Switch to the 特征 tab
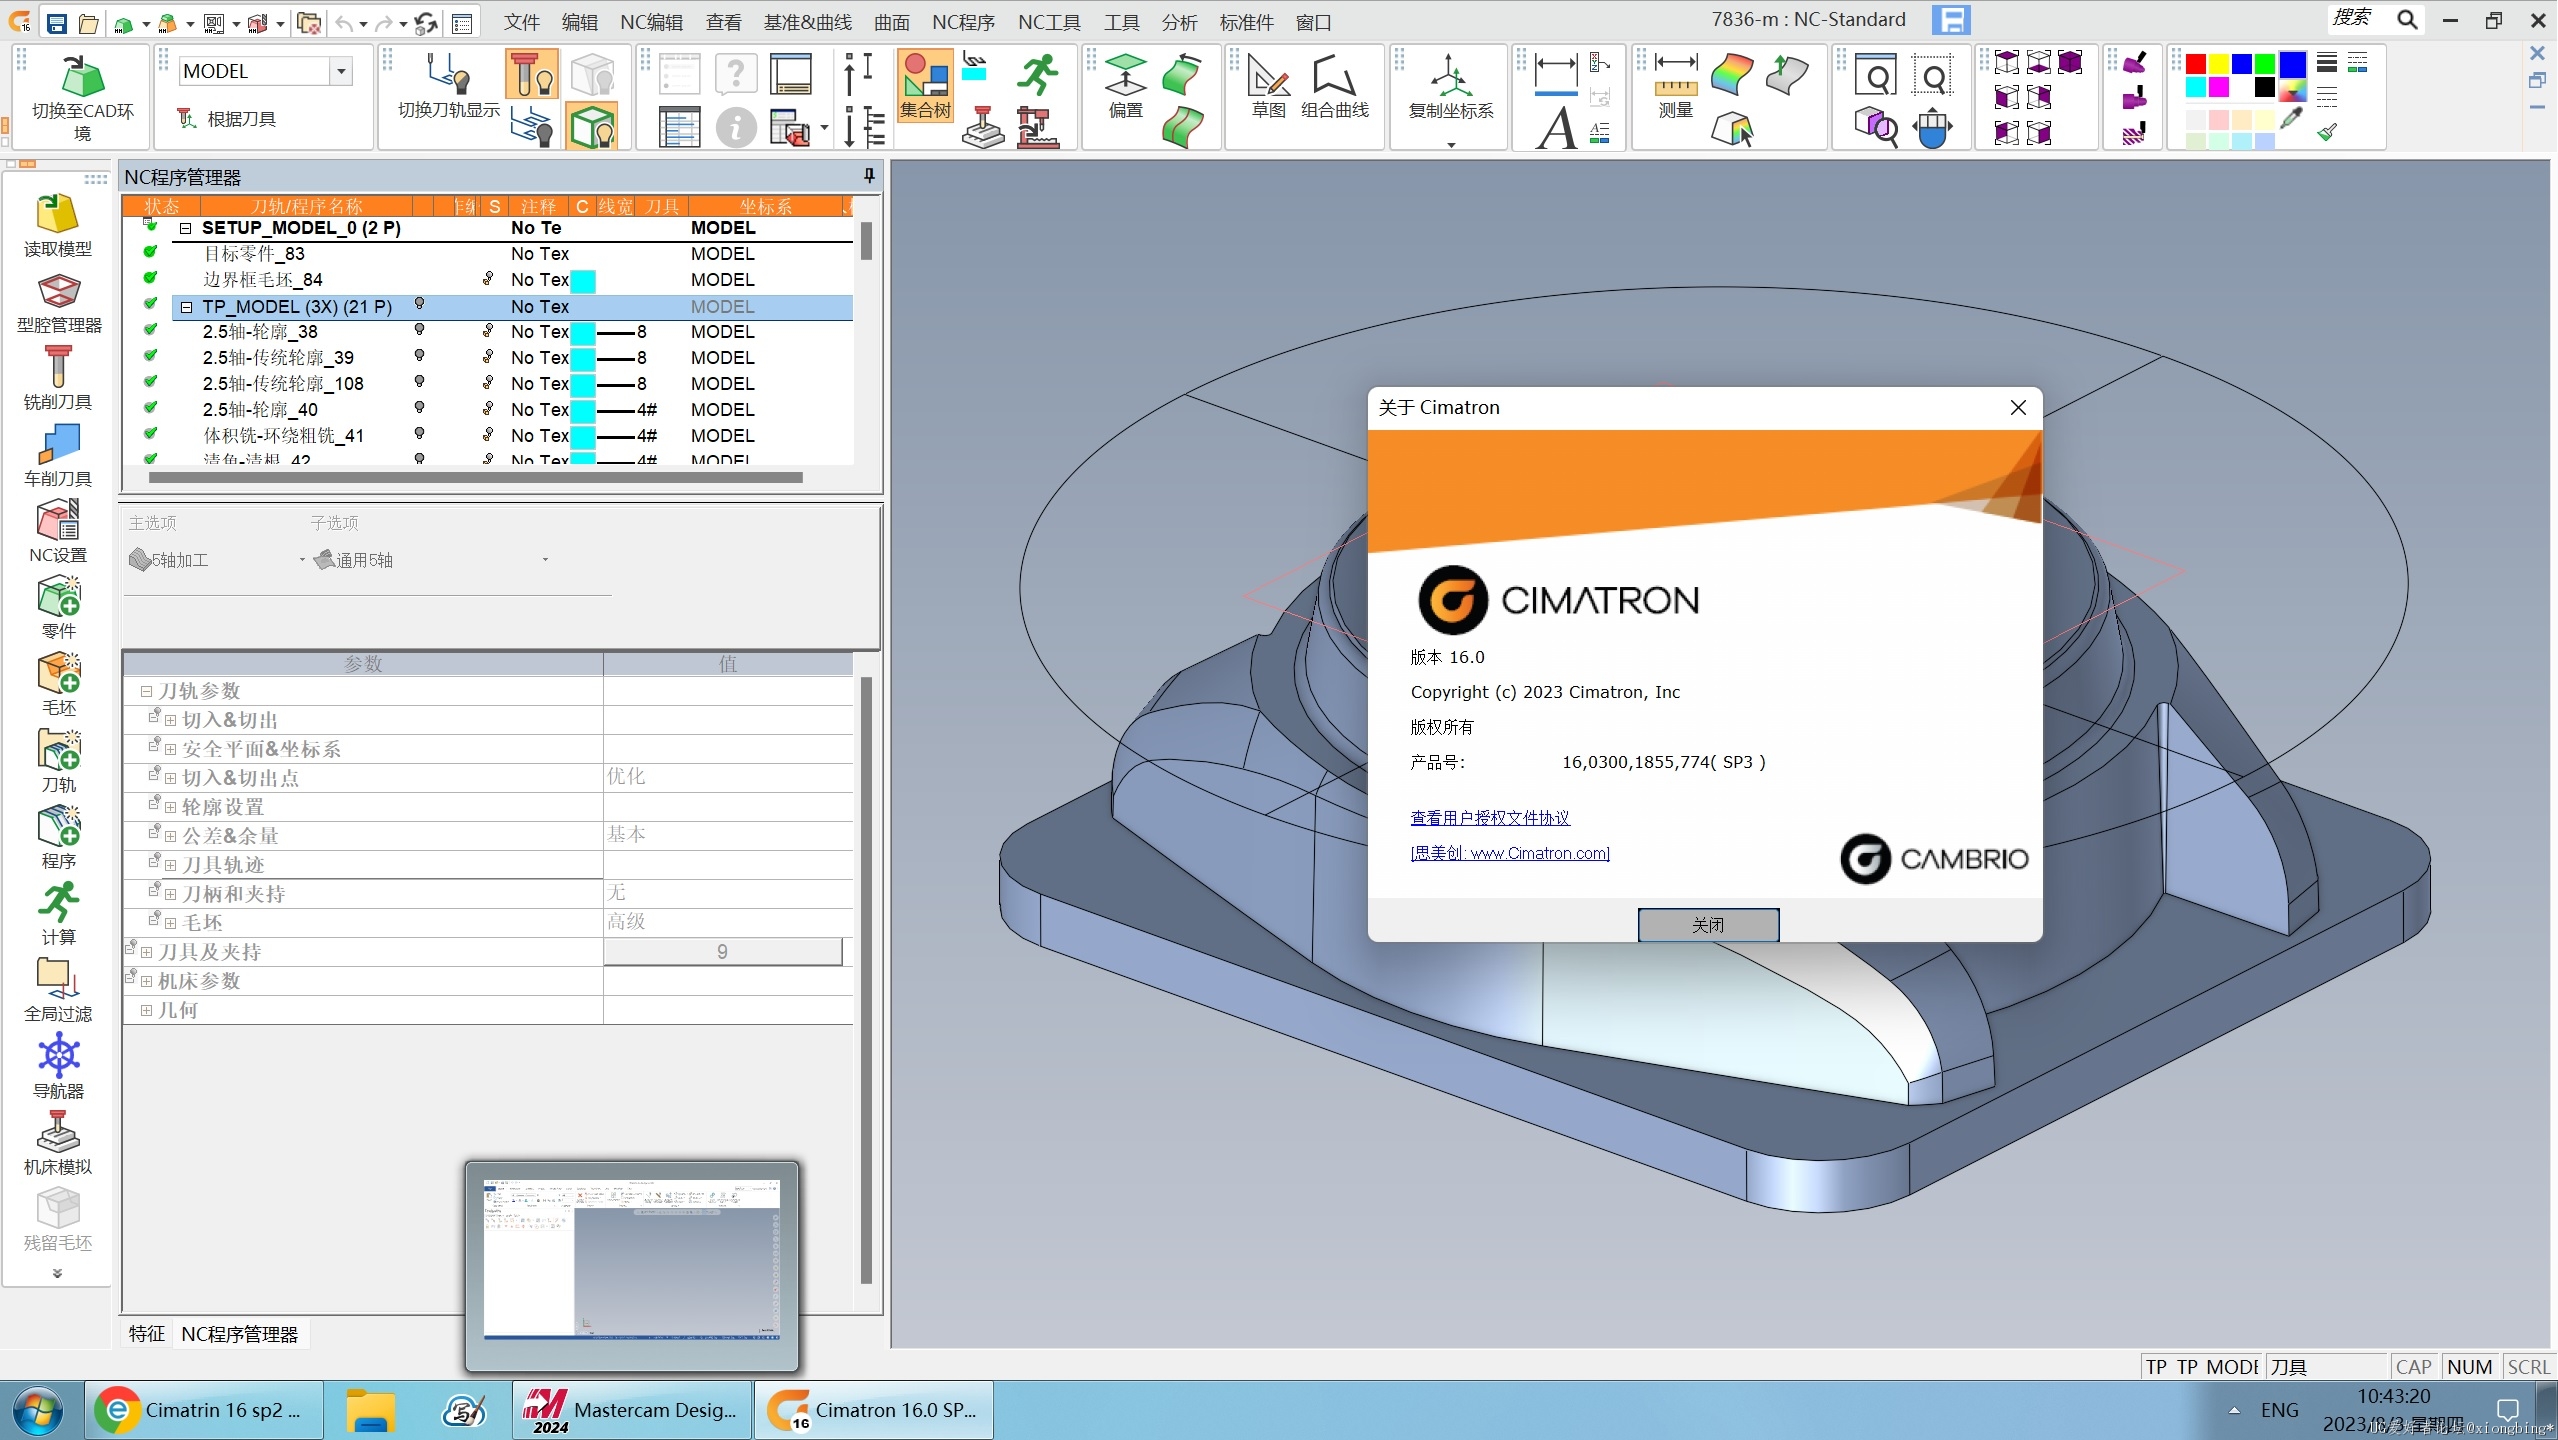Viewport: 2558px width, 1440px height. tap(146, 1334)
